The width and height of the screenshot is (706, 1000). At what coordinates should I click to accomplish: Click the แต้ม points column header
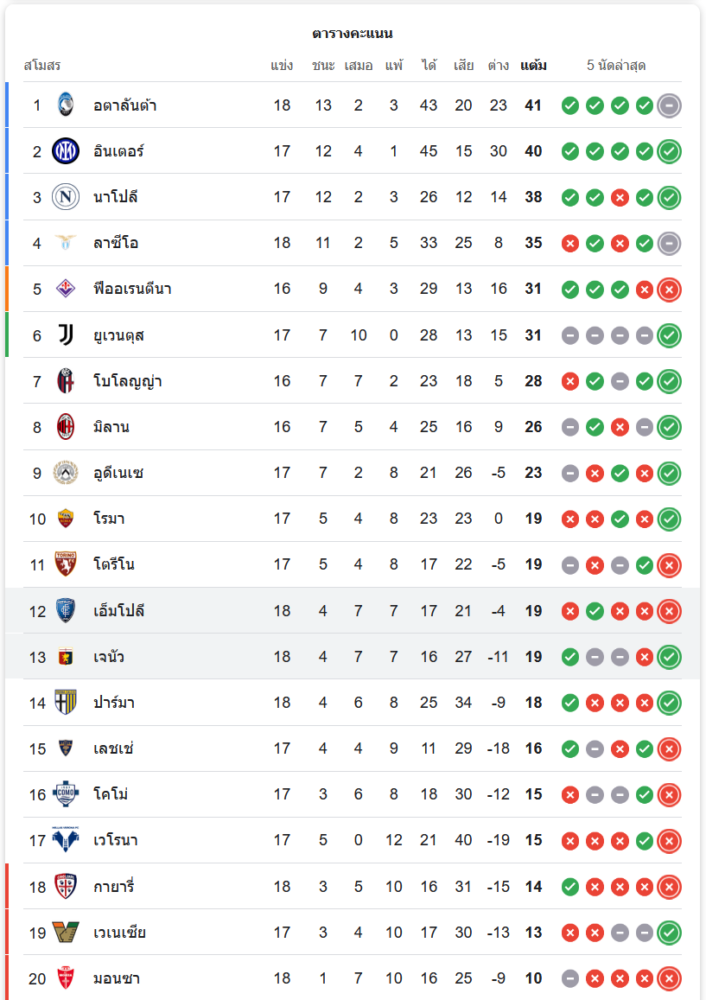[533, 66]
